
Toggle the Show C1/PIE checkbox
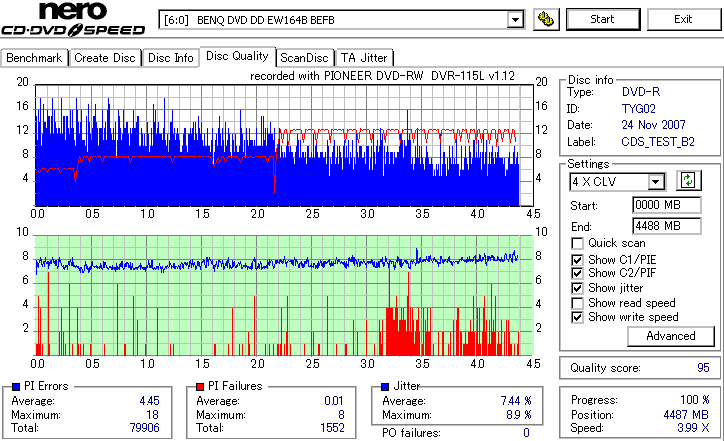pyautogui.click(x=577, y=260)
